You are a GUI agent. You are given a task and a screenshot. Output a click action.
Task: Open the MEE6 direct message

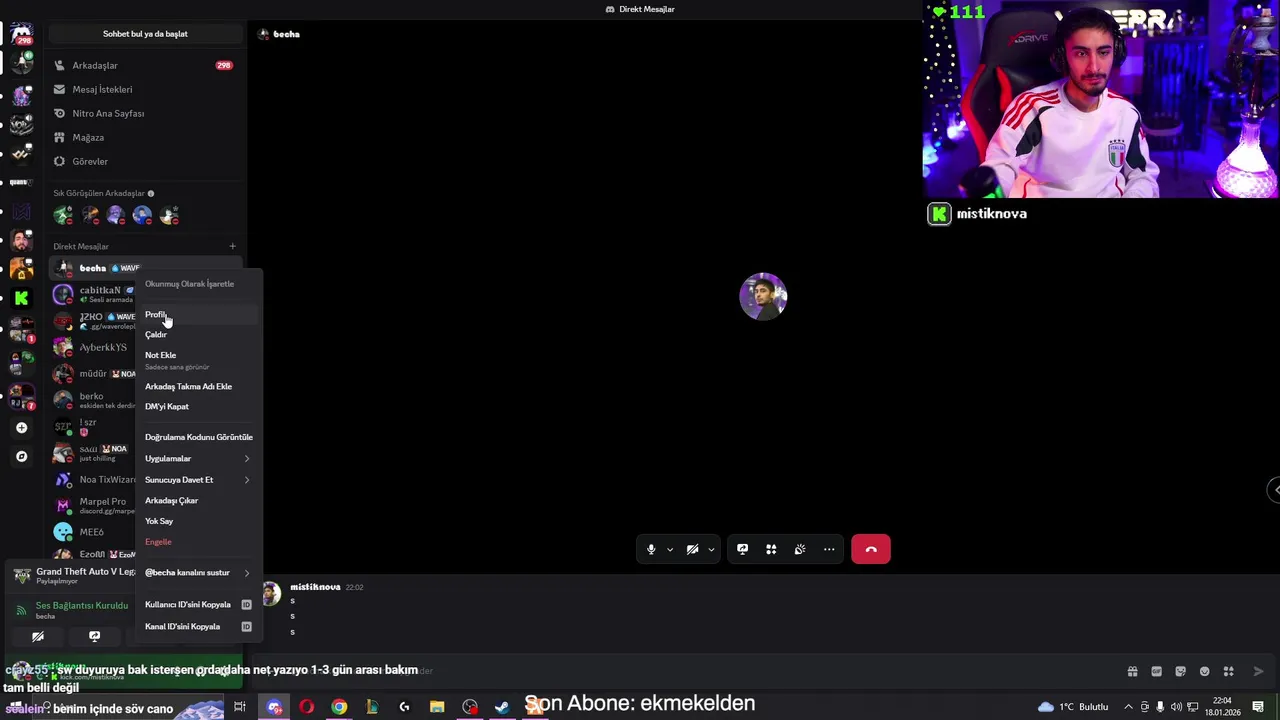pos(93,532)
